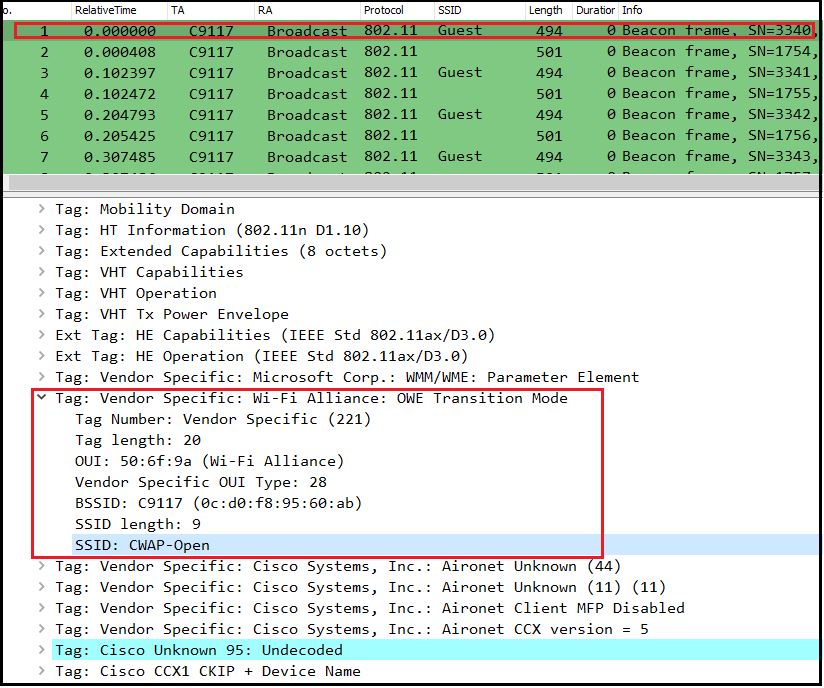Expand the Aironet CCX version = 5 tag
Image resolution: width=824 pixels, height=688 pixels.
point(40,629)
